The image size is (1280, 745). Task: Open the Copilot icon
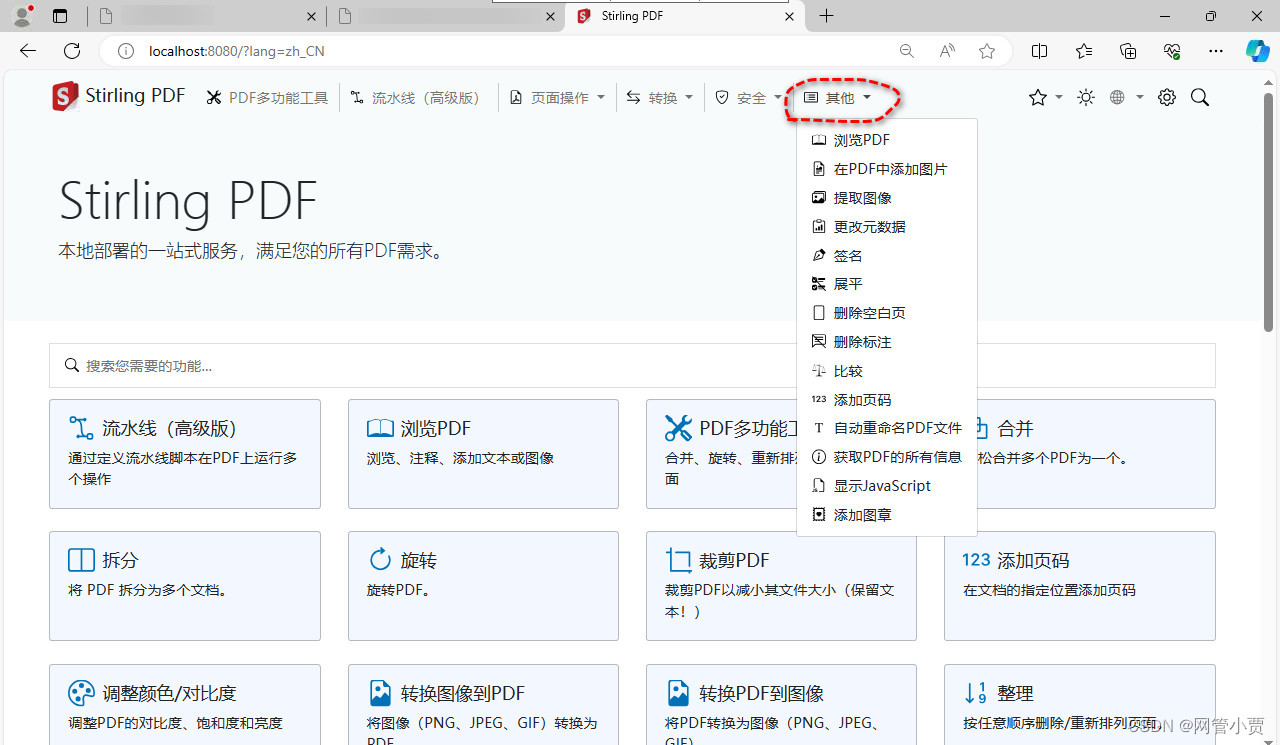(1257, 51)
